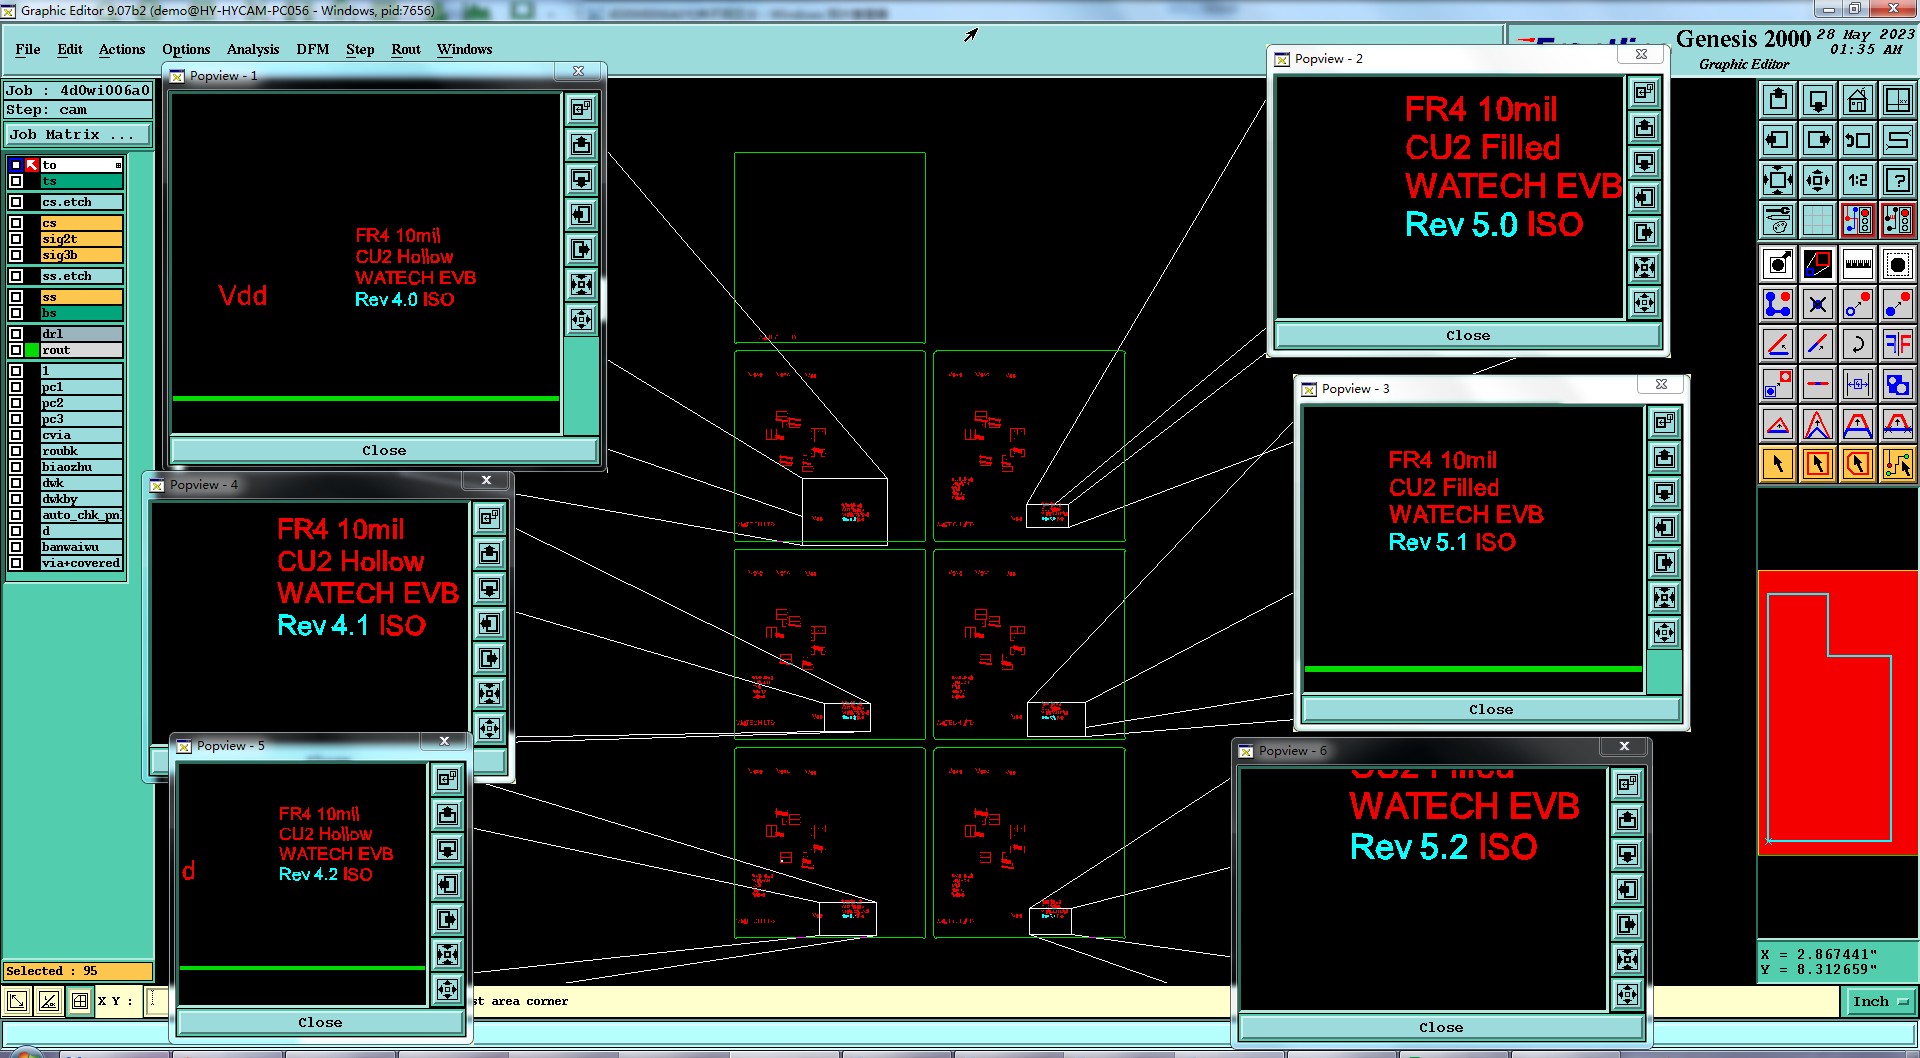
Task: Open the wrench and palette settings icon
Action: point(1777,219)
